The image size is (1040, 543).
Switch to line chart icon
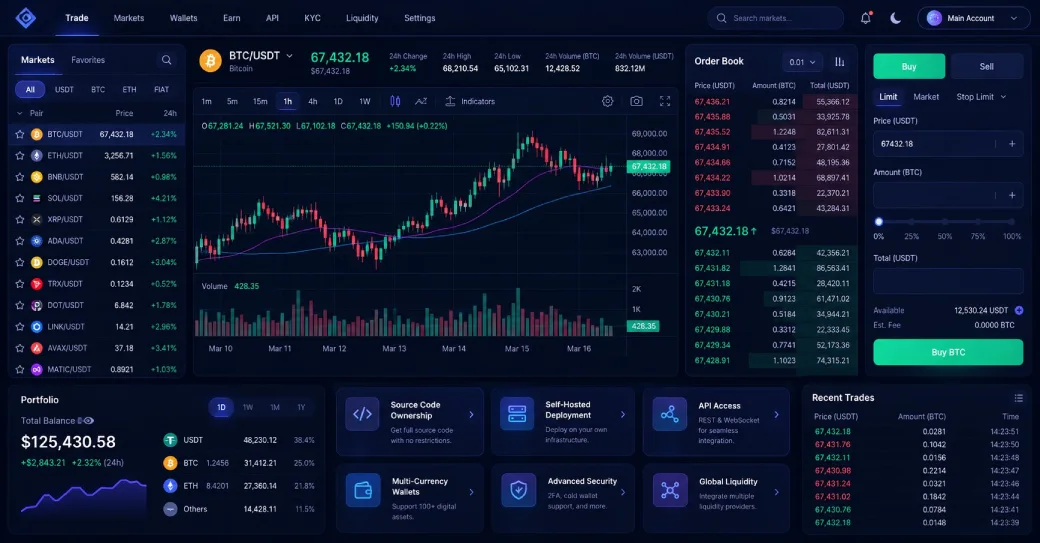(x=421, y=101)
